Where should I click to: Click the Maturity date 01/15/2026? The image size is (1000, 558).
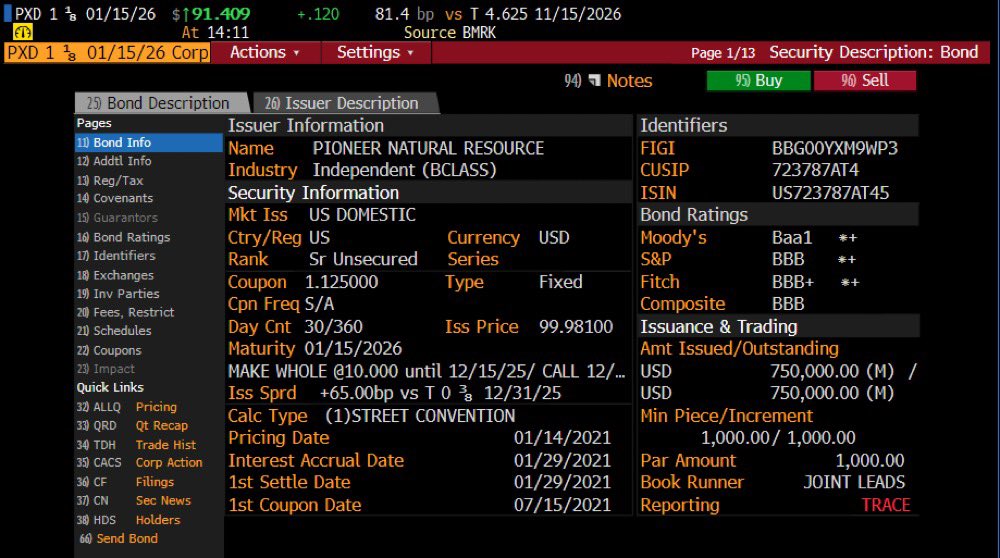(x=353, y=349)
